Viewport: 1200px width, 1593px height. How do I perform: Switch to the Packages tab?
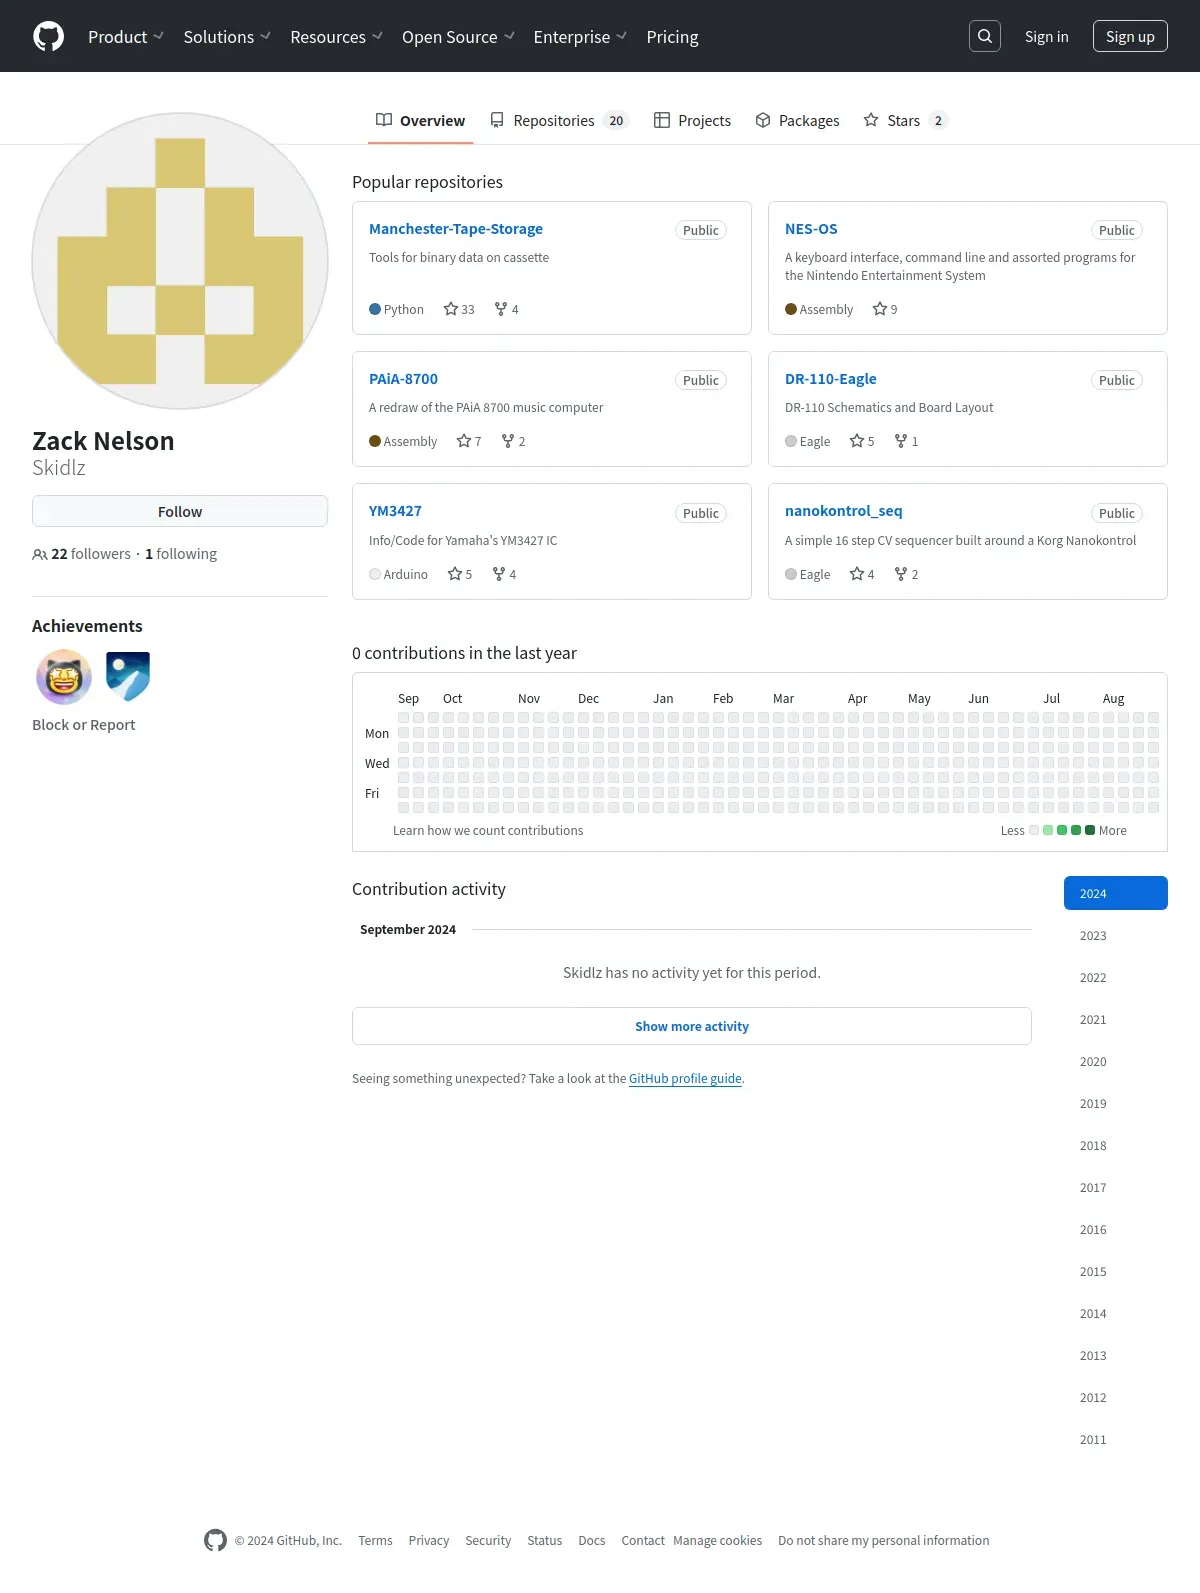[x=797, y=120]
